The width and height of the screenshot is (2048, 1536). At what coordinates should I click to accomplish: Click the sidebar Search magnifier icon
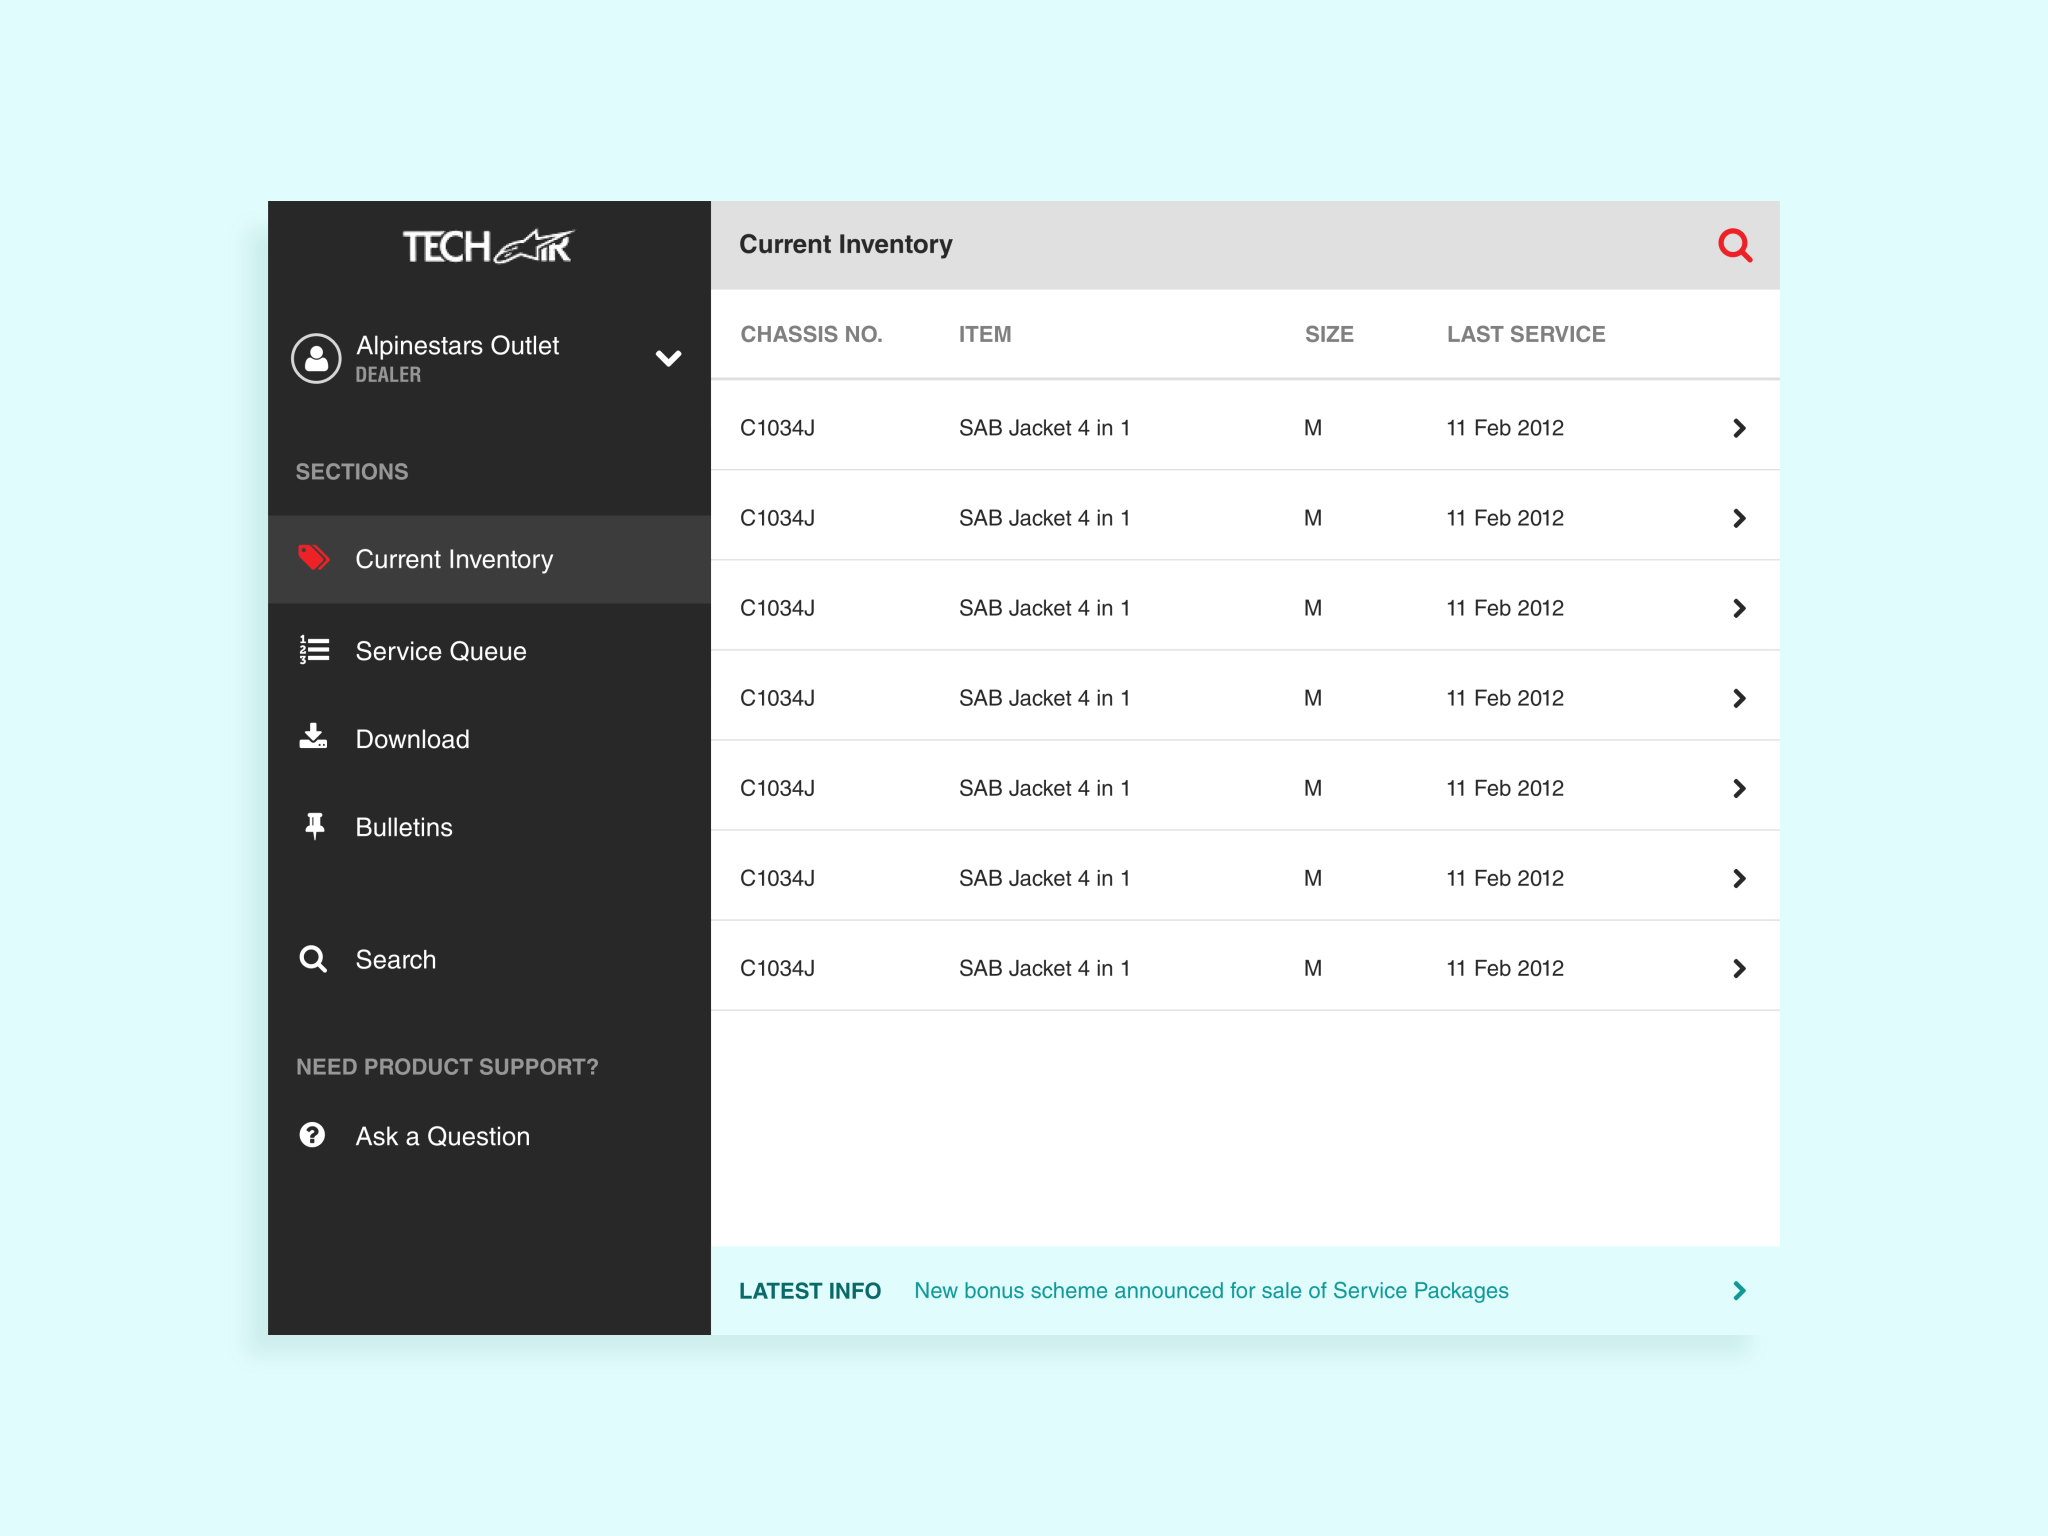tap(313, 959)
